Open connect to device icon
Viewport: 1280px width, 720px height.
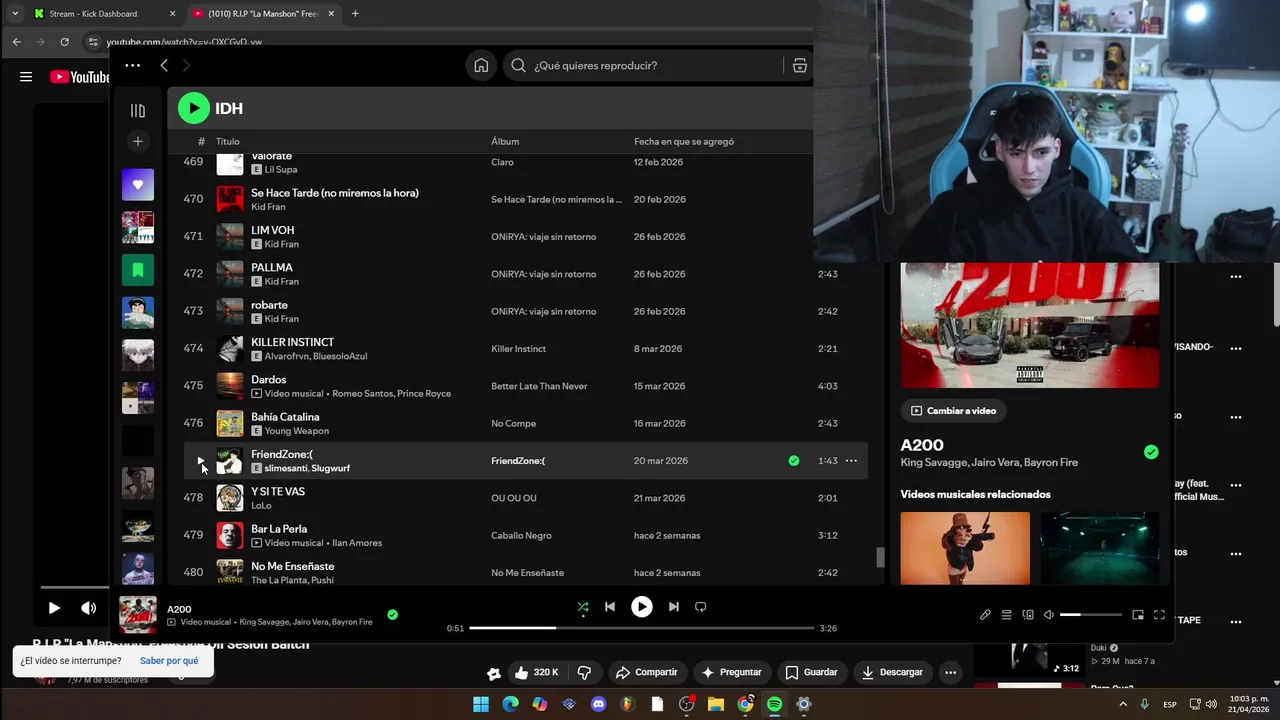(x=1028, y=615)
